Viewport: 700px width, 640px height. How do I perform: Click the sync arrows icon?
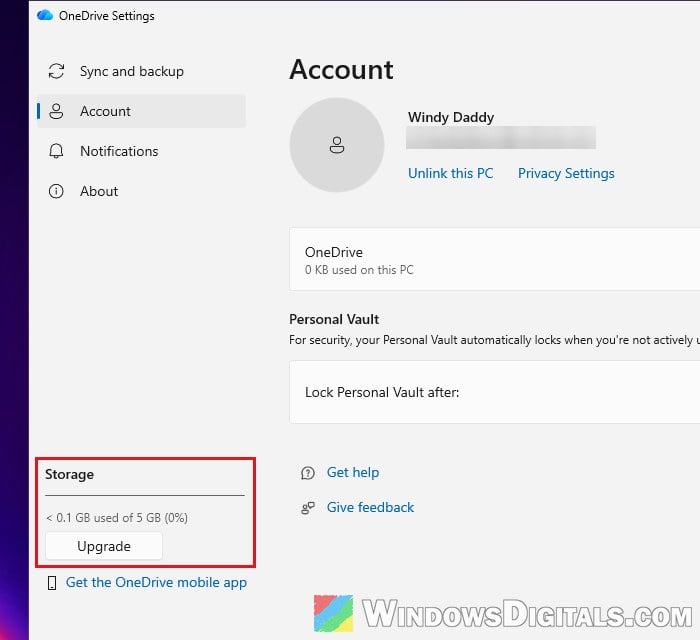point(56,71)
